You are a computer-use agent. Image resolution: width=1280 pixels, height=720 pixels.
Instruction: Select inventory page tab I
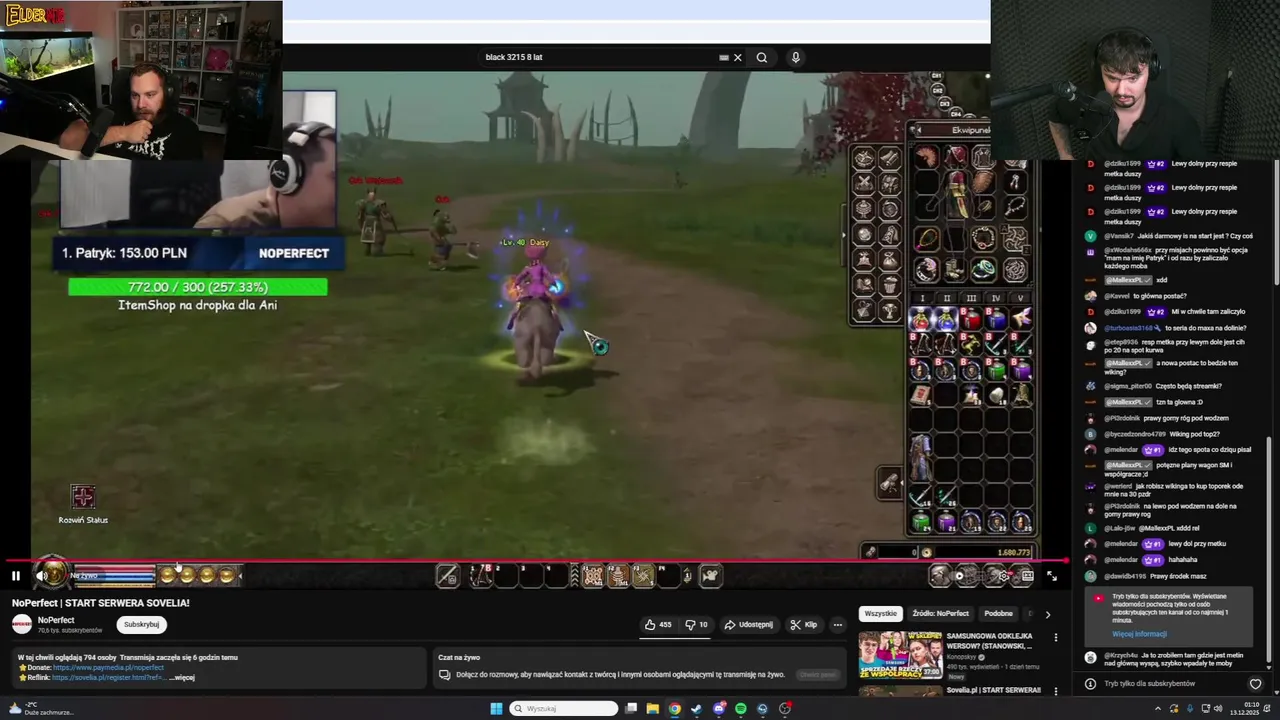point(922,298)
